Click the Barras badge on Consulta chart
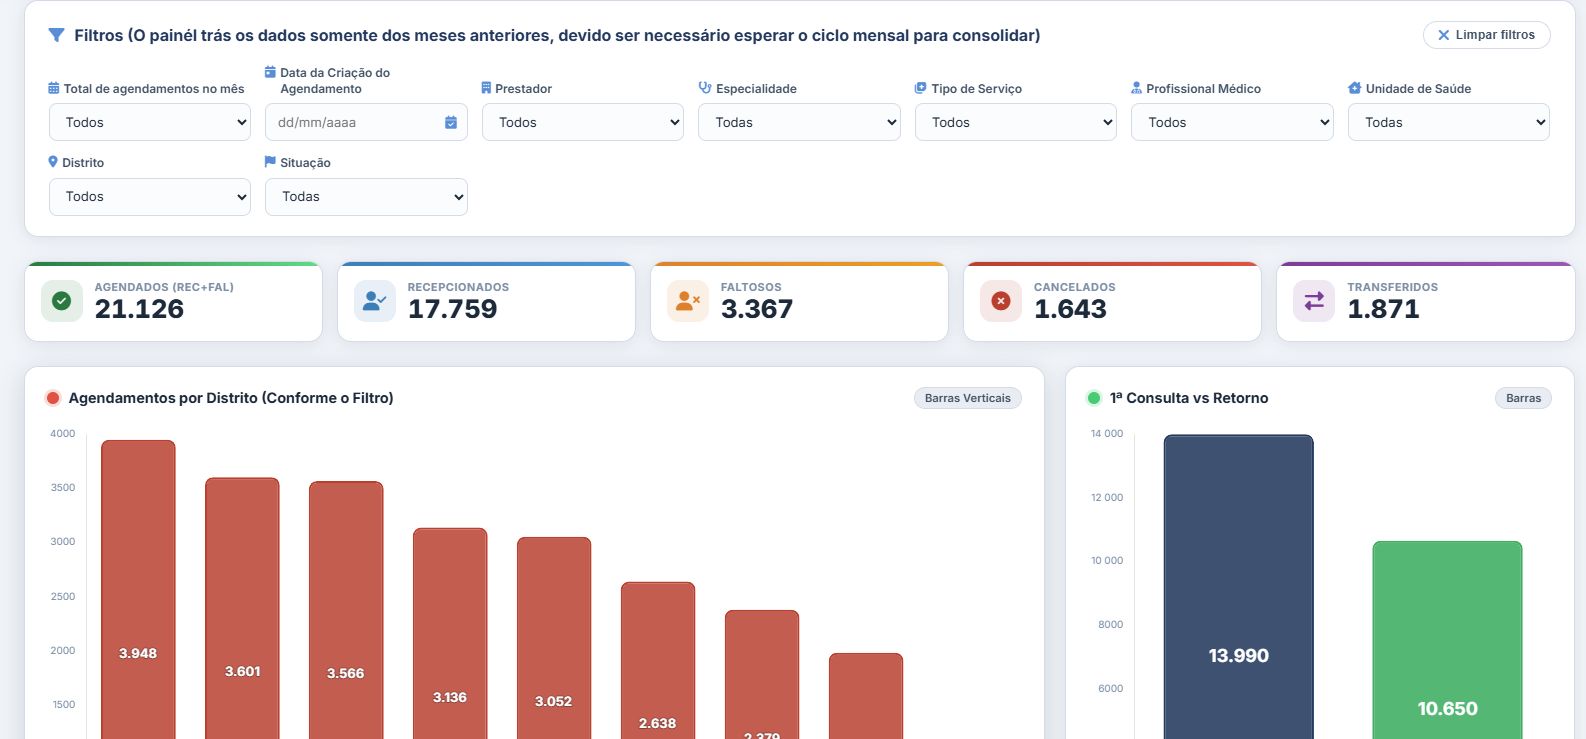Image resolution: width=1586 pixels, height=739 pixels. [1524, 398]
